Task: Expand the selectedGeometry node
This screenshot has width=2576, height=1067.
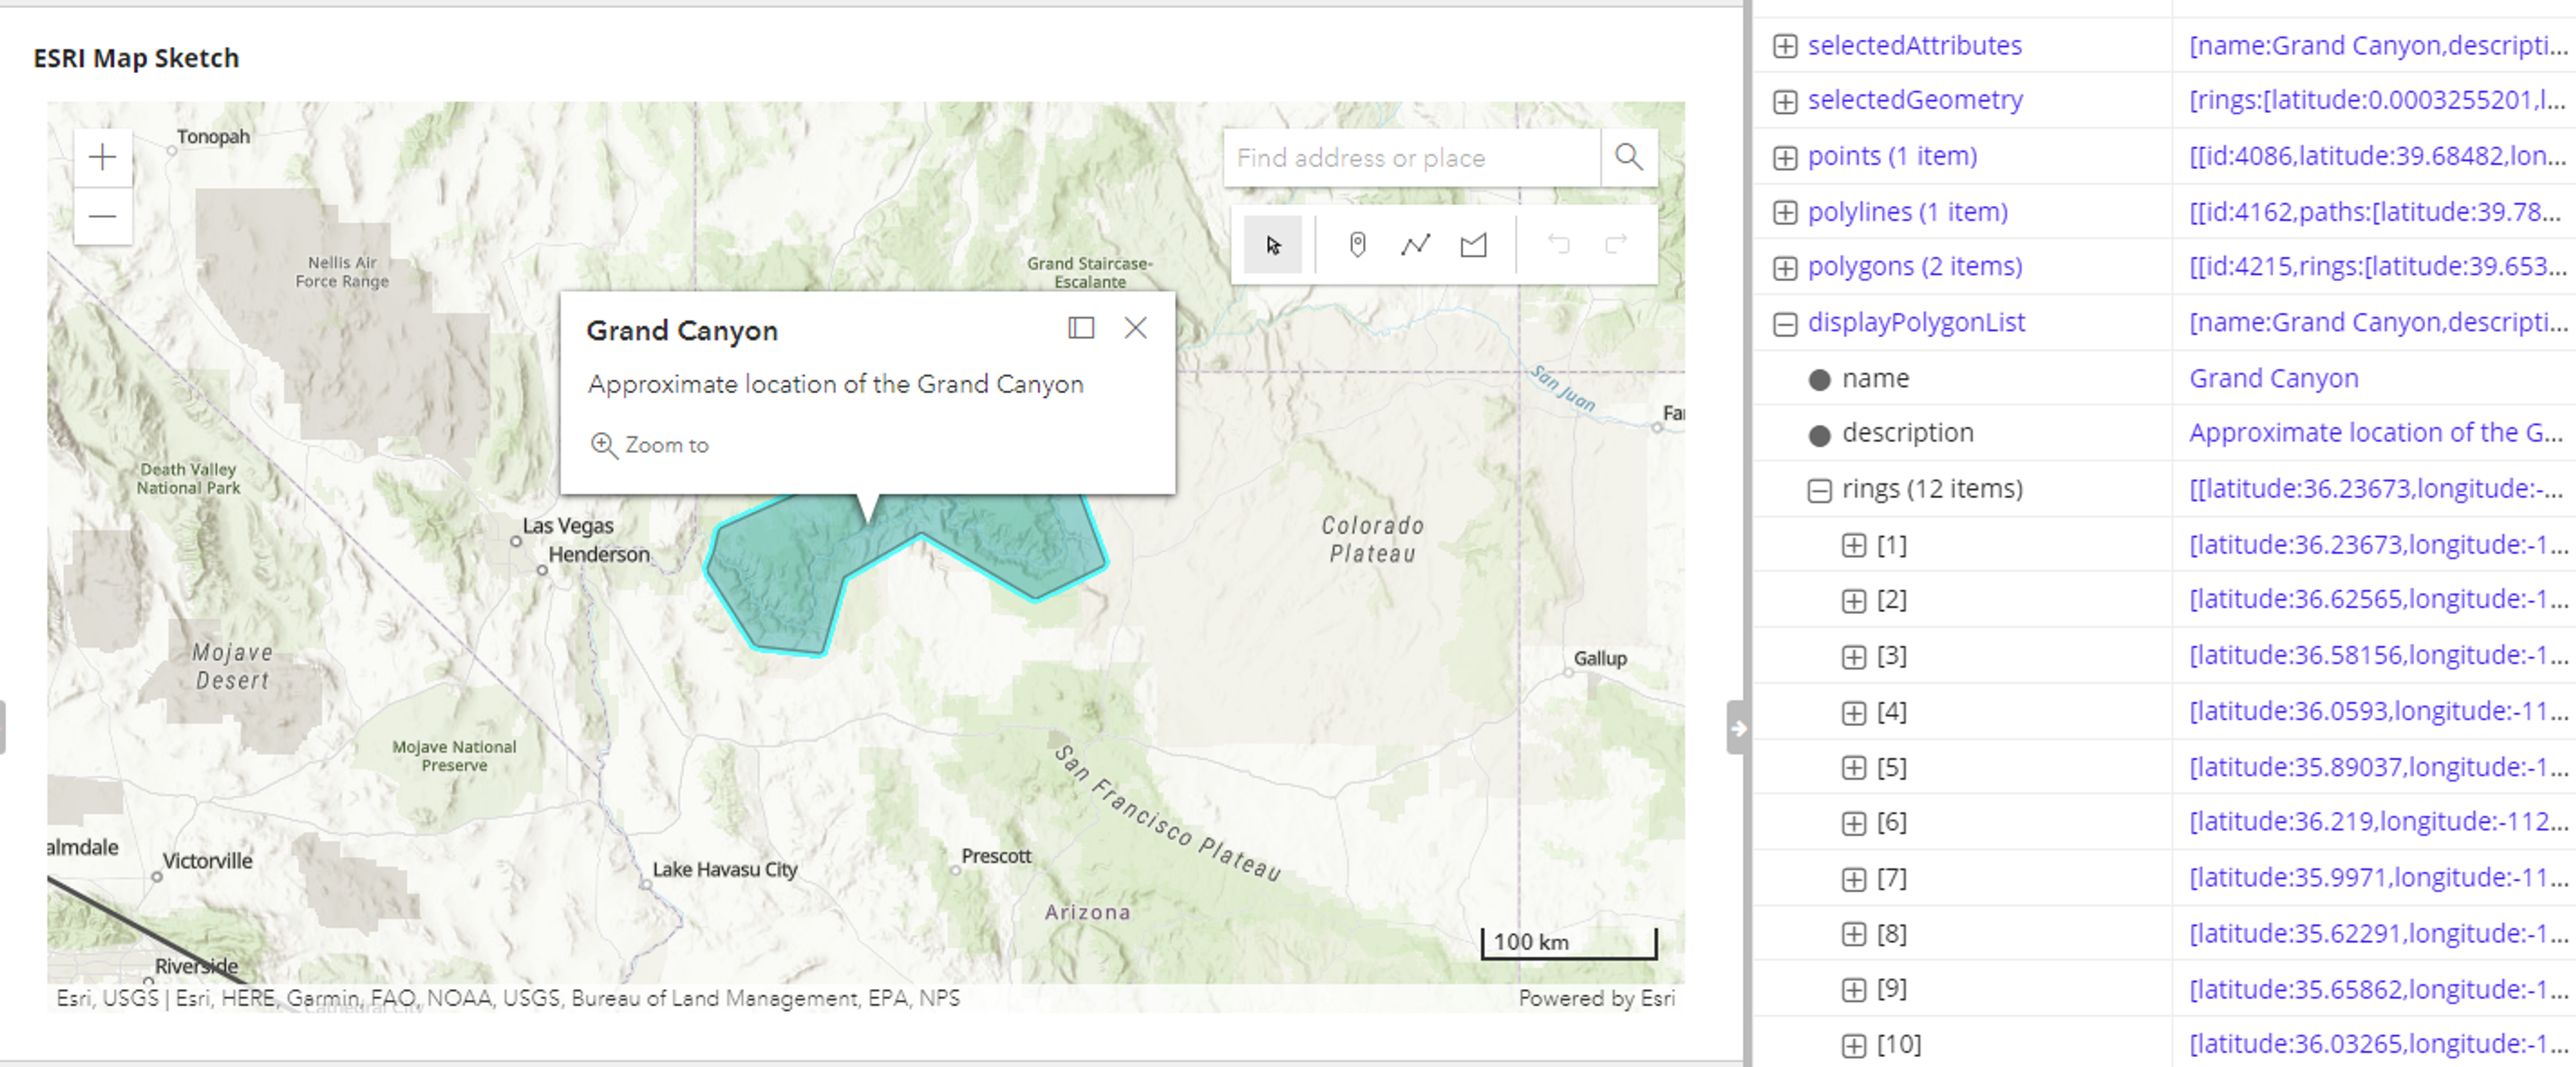Action: click(x=1785, y=101)
